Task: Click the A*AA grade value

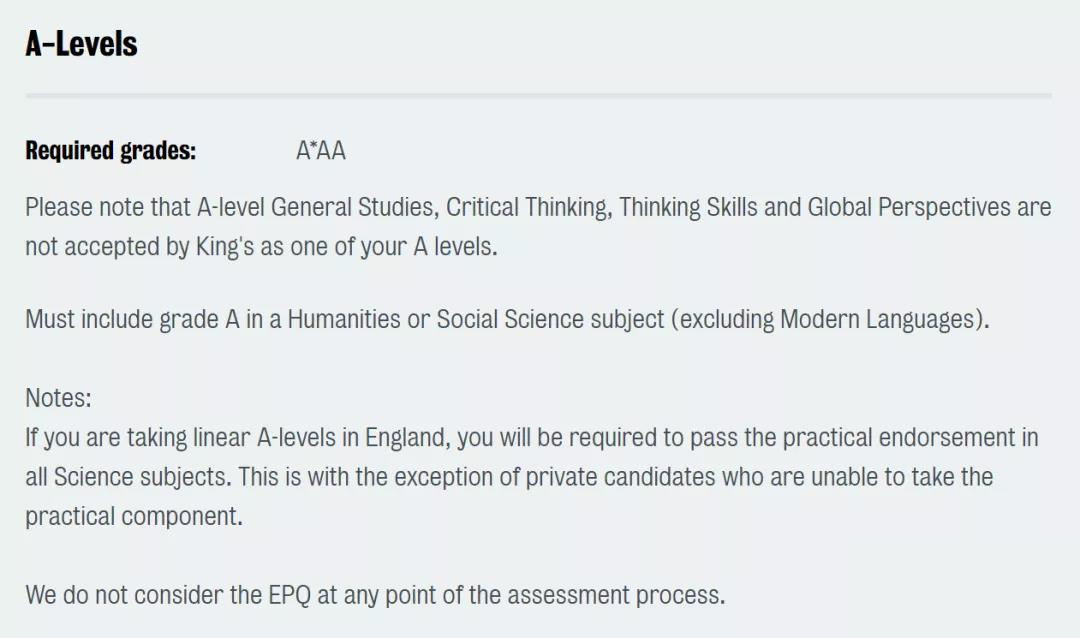Action: pyautogui.click(x=321, y=150)
